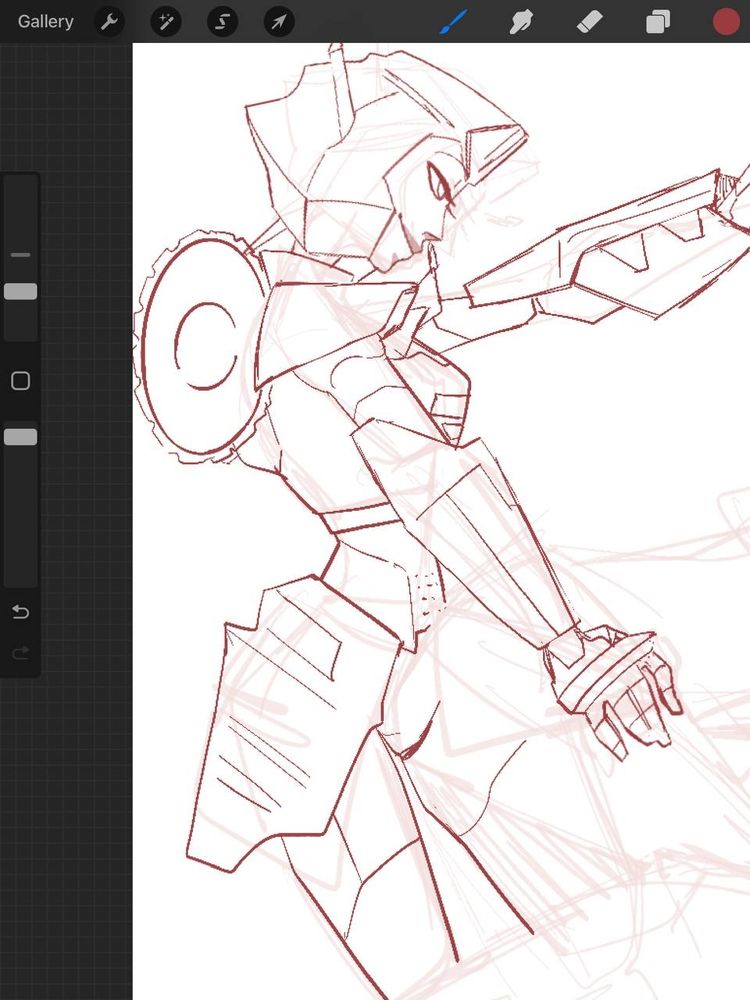The height and width of the screenshot is (1000, 750).
Task: Return to the Gallery
Action: [x=45, y=22]
